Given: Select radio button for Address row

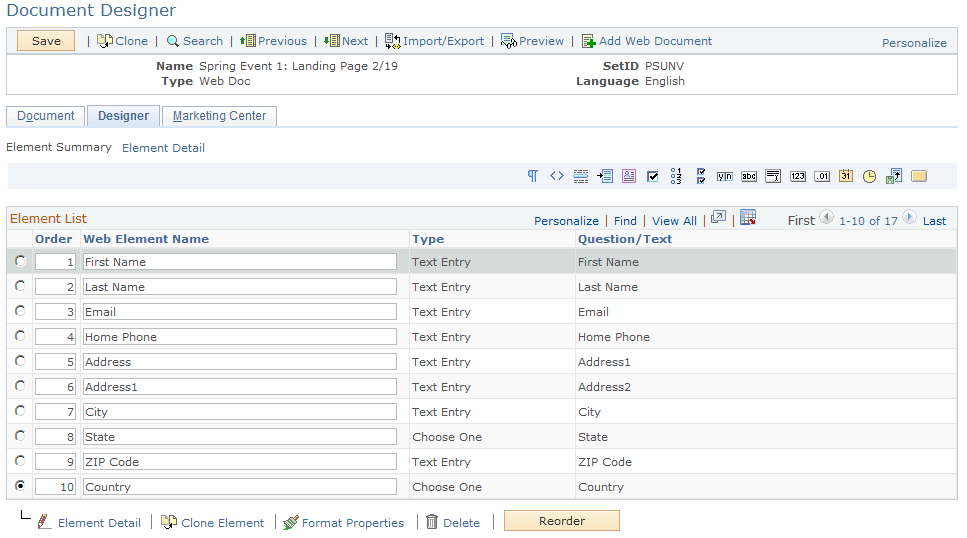Looking at the screenshot, I should pos(20,361).
